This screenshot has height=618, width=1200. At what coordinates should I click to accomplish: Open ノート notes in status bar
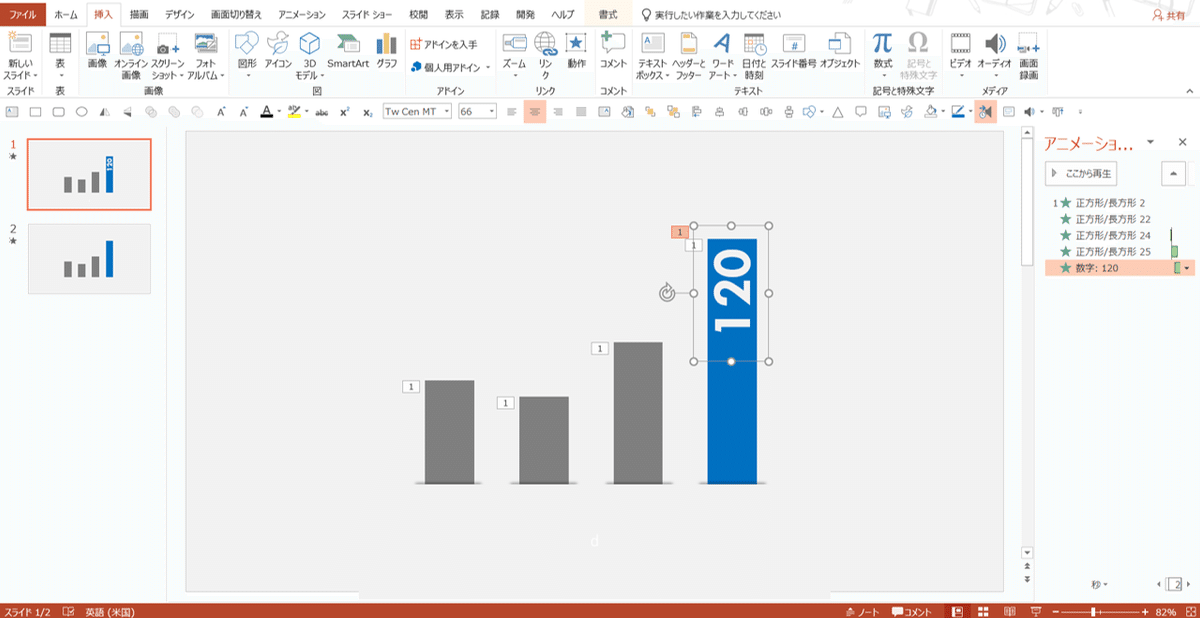coord(861,611)
